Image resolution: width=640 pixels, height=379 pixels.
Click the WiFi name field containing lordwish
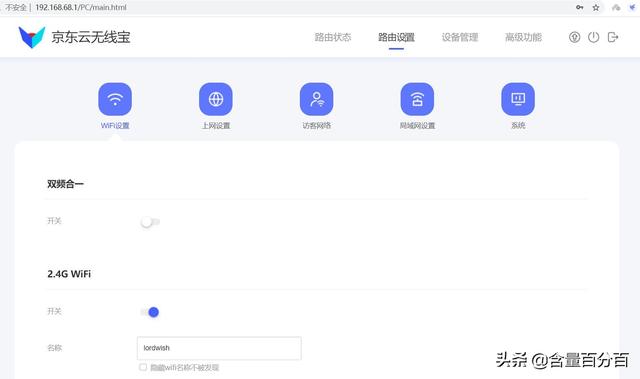(219, 348)
